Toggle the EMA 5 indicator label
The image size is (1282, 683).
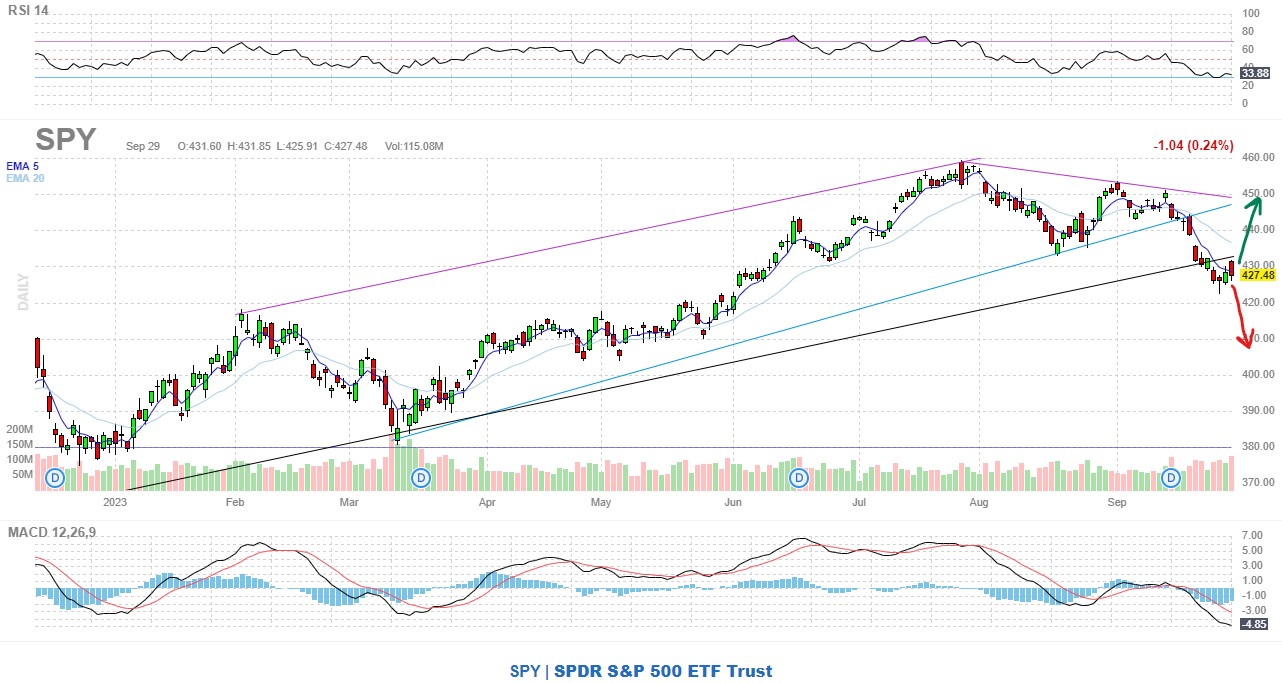click(22, 166)
